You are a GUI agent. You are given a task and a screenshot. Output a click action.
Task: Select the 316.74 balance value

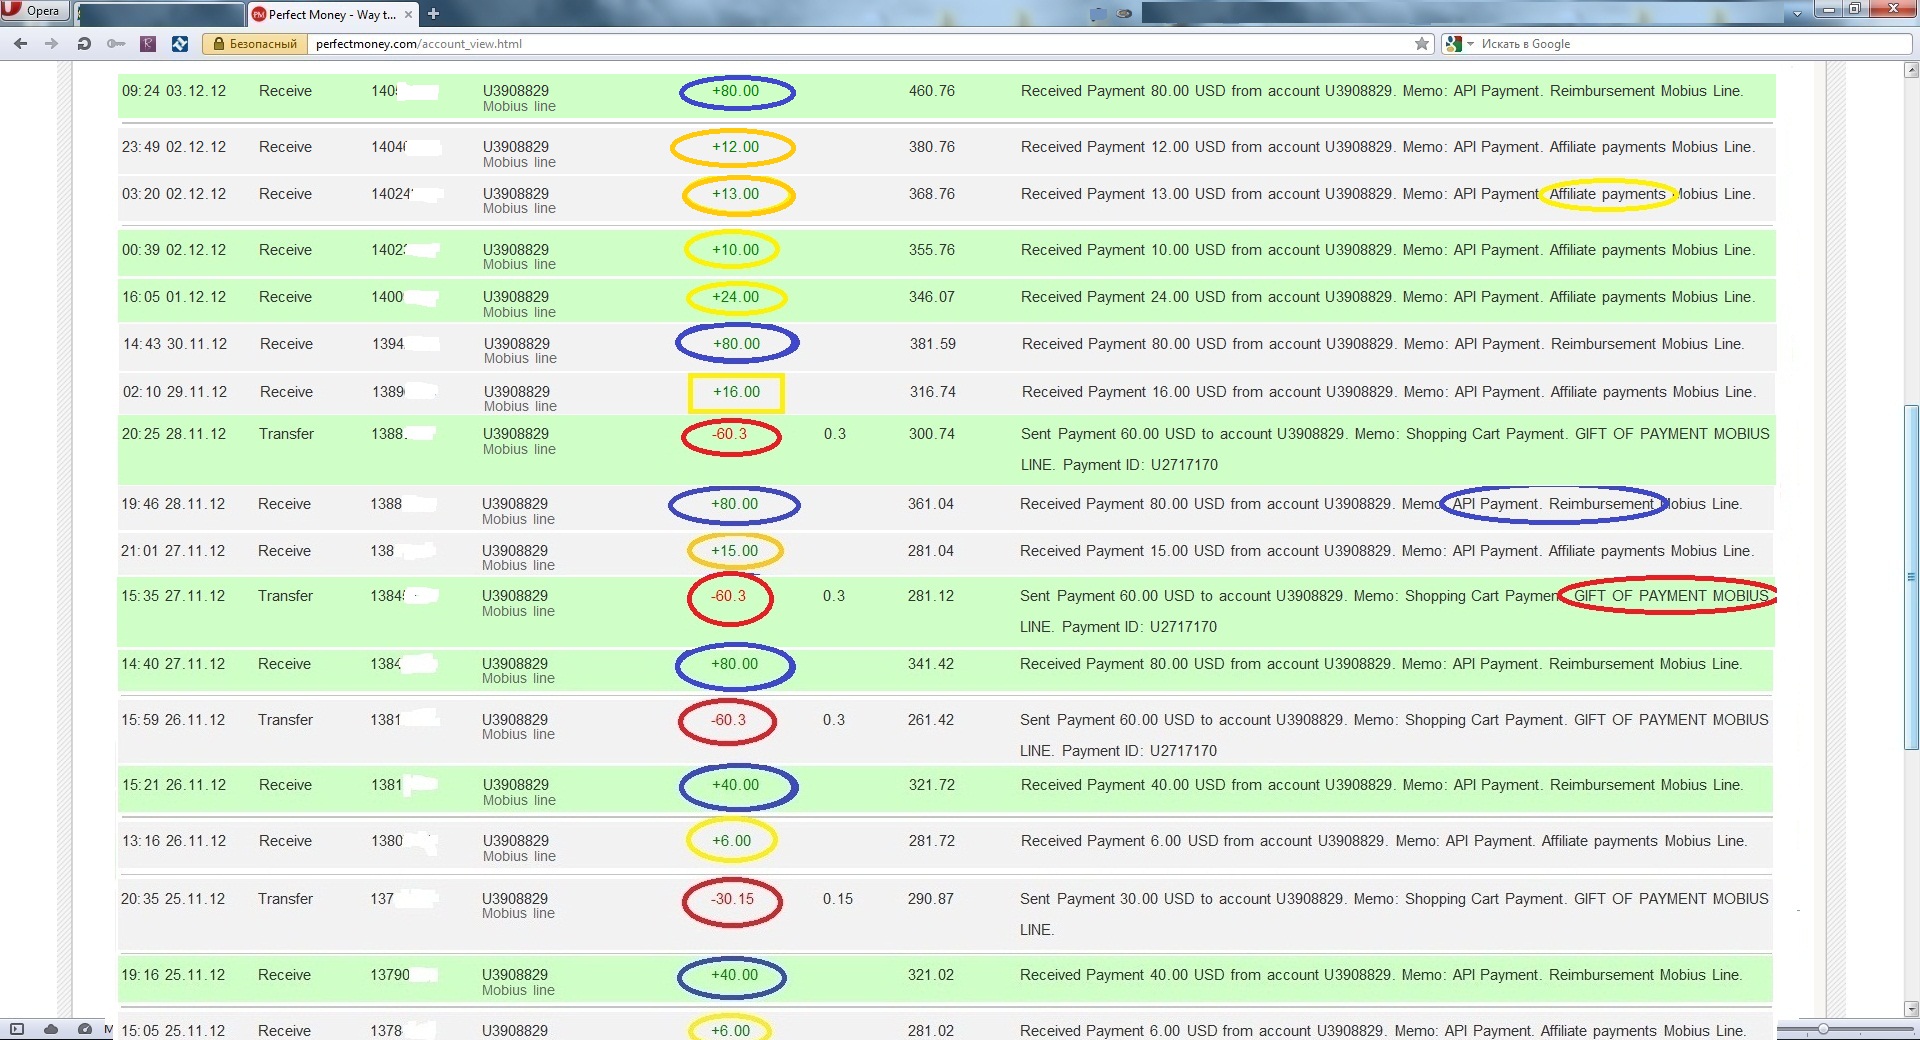tap(933, 392)
